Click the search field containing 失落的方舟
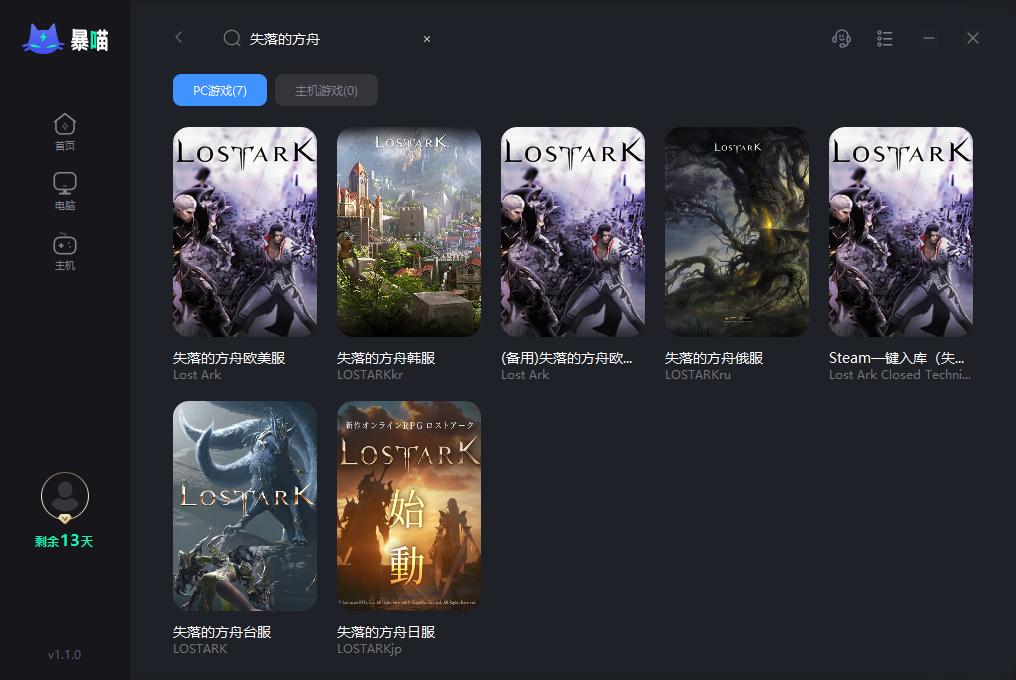 [x=327, y=39]
